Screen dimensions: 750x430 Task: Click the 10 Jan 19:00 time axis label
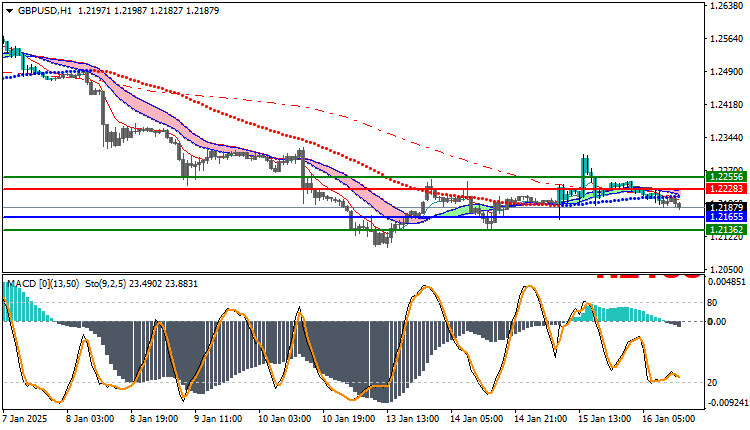point(349,419)
